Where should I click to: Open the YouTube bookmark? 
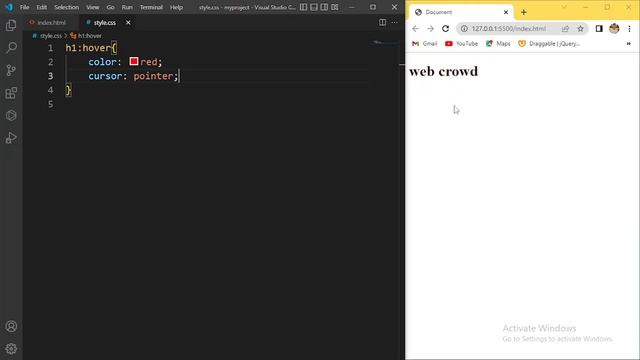[x=461, y=44]
